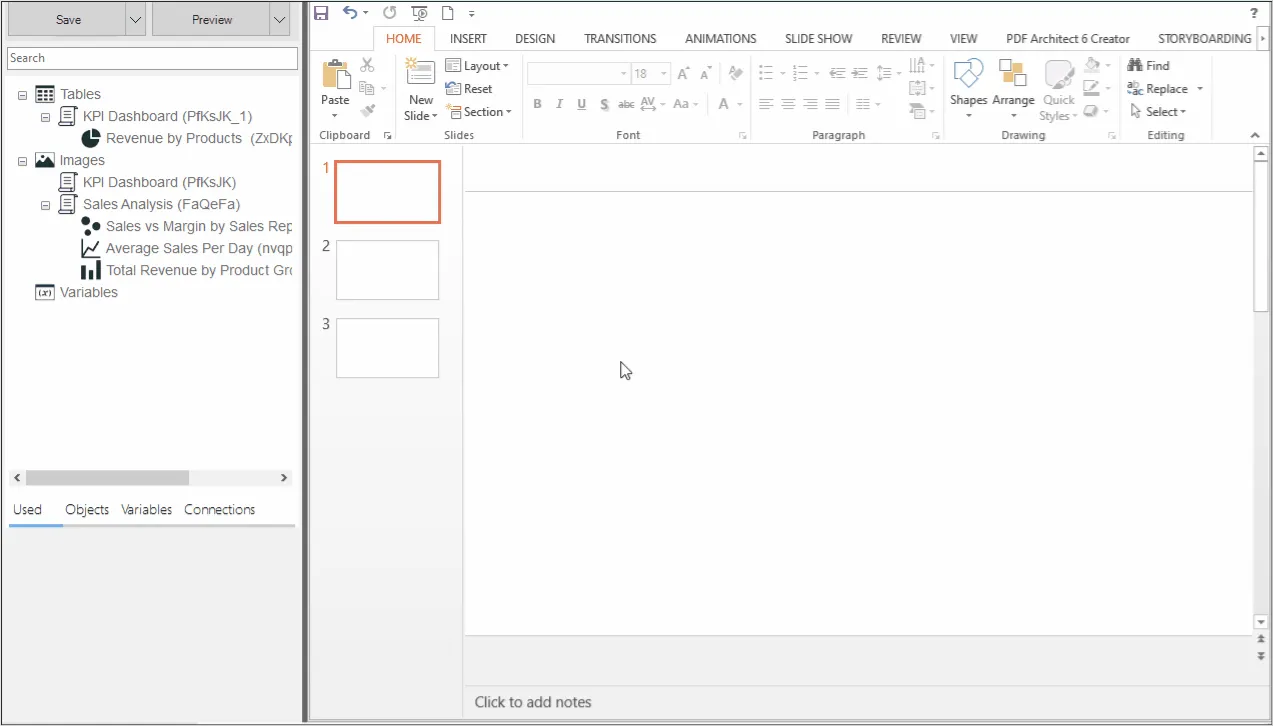Select slide 2 thumbnail
1273x726 pixels.
387,270
